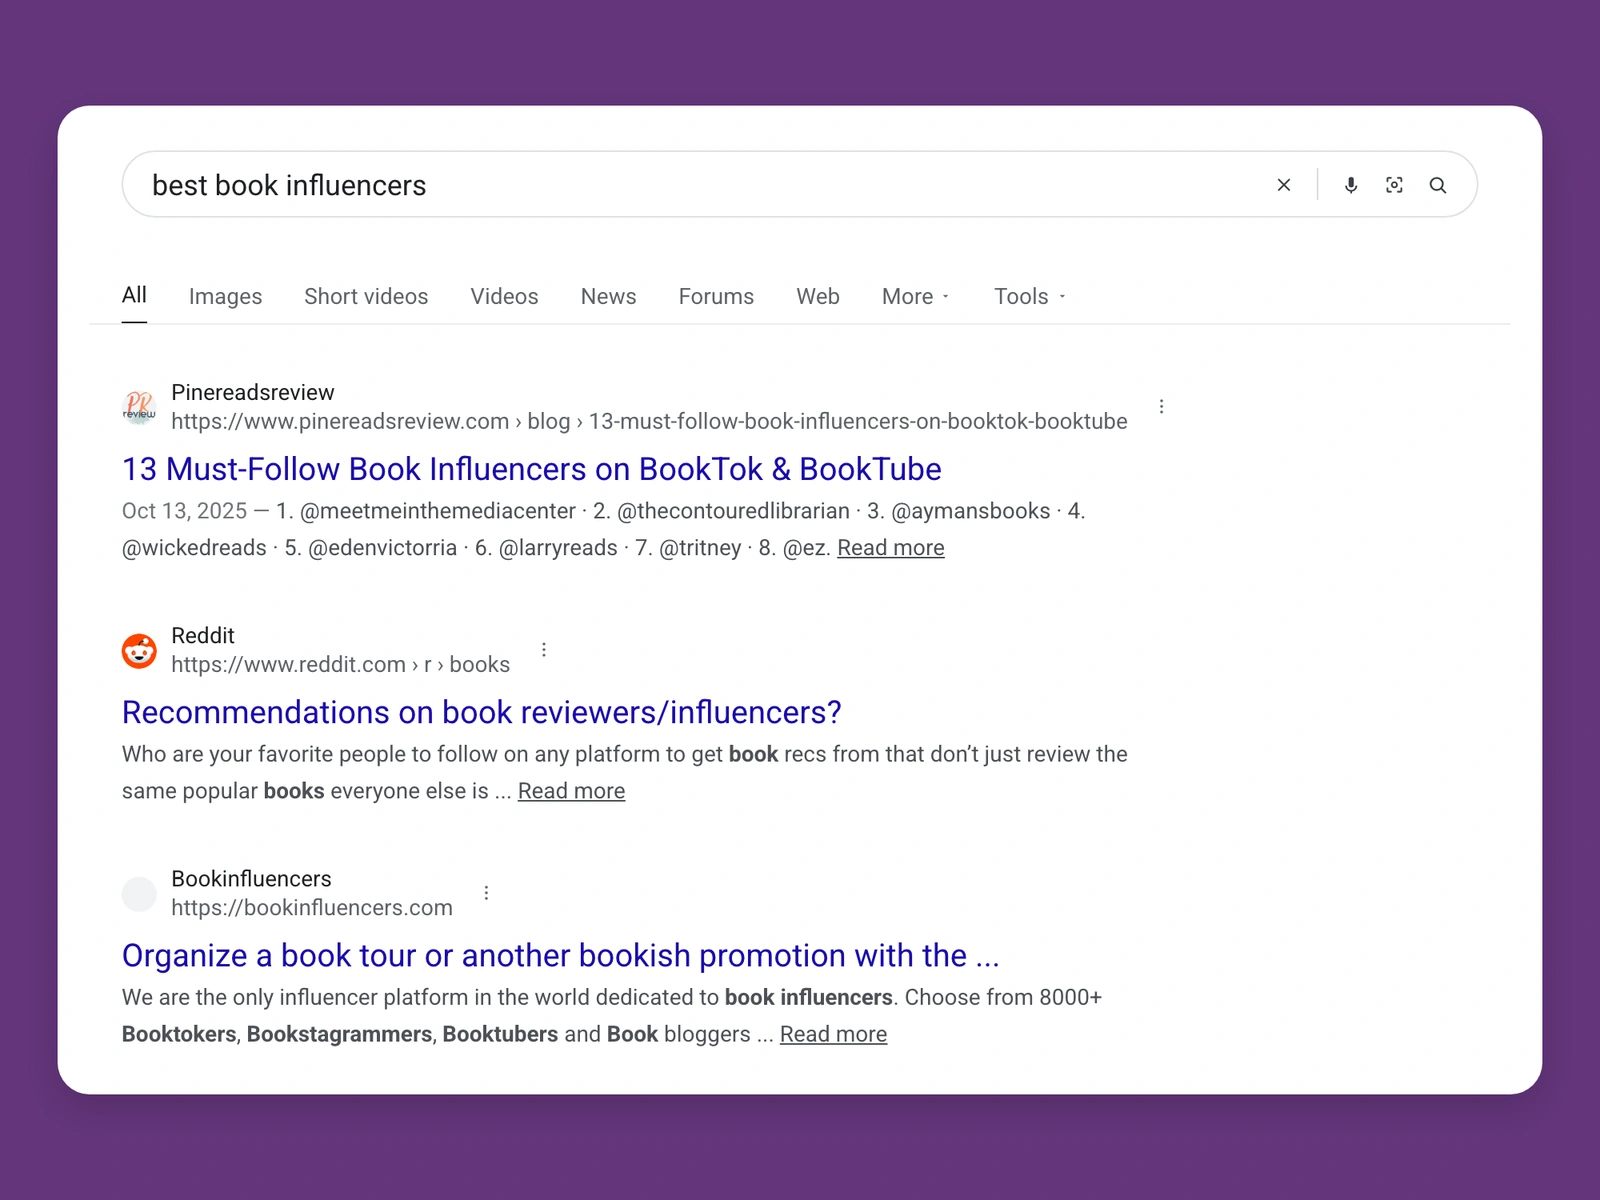Expand the More dropdown

point(915,296)
